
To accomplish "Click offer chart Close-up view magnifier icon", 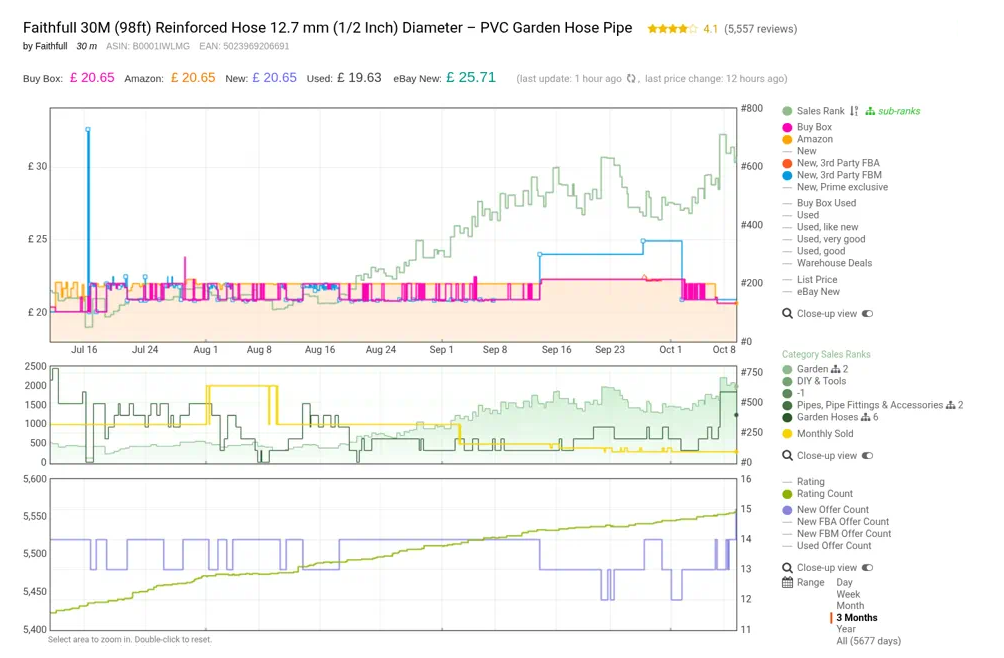I will (787, 568).
